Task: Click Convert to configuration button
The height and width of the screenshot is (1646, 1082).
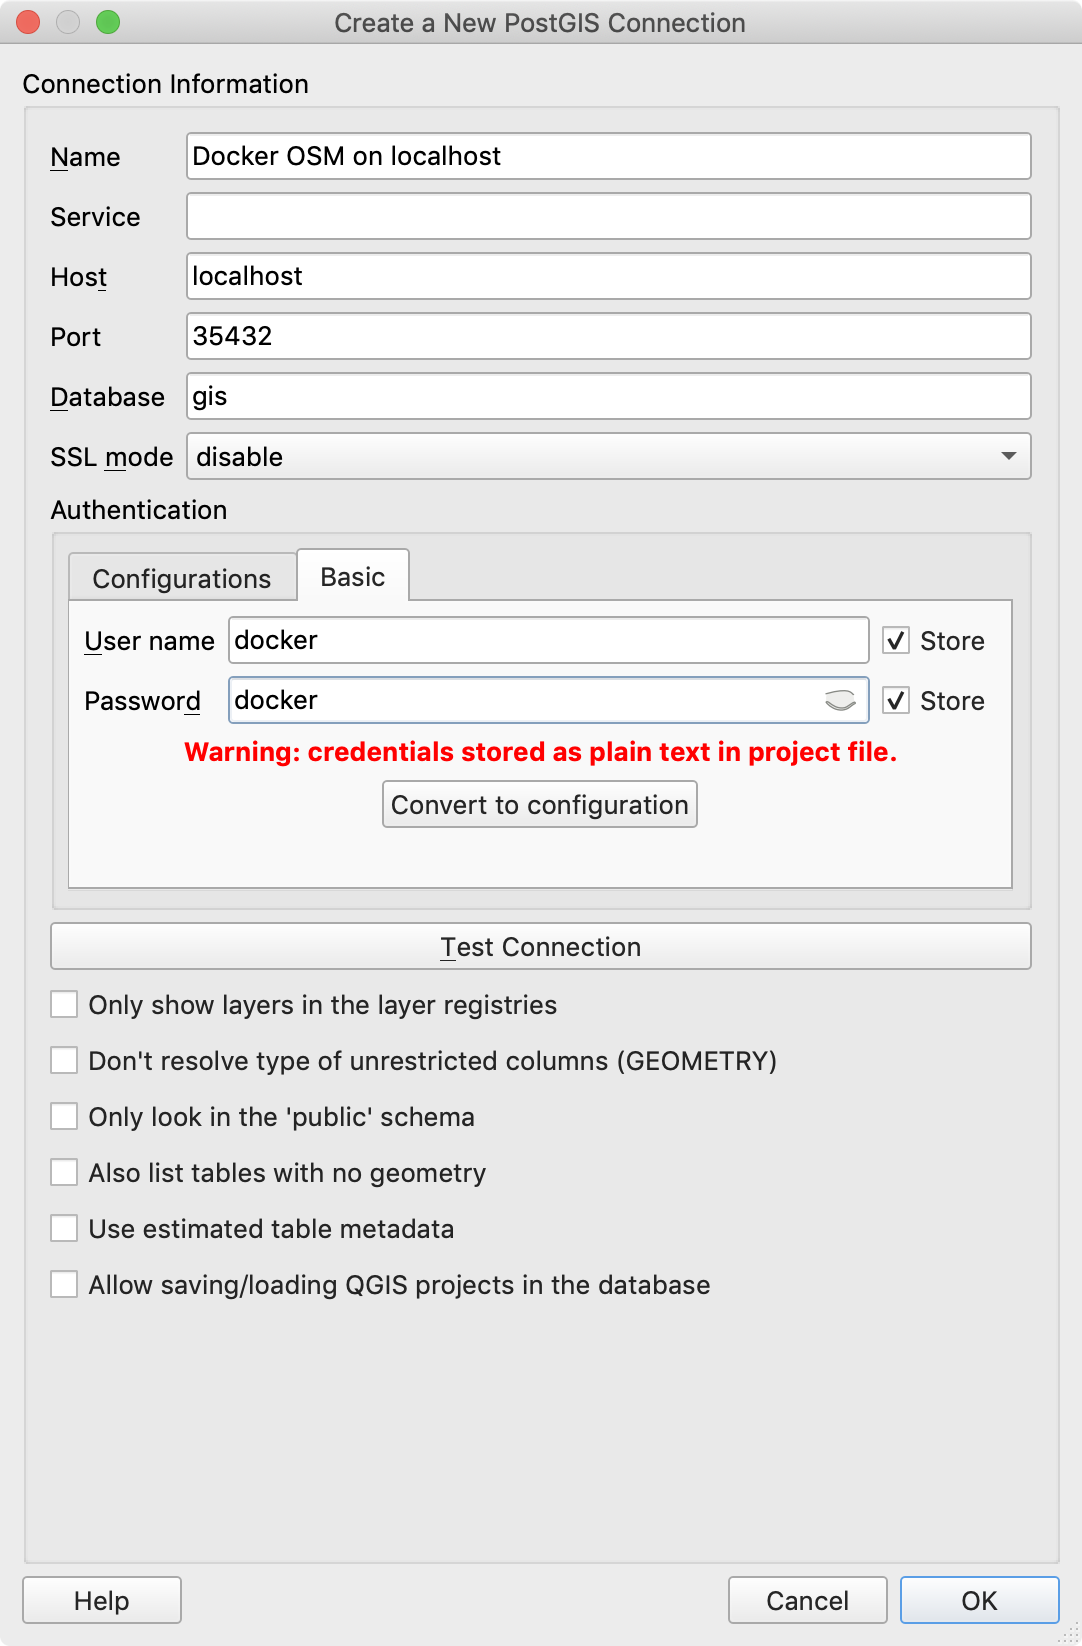Action: (540, 805)
